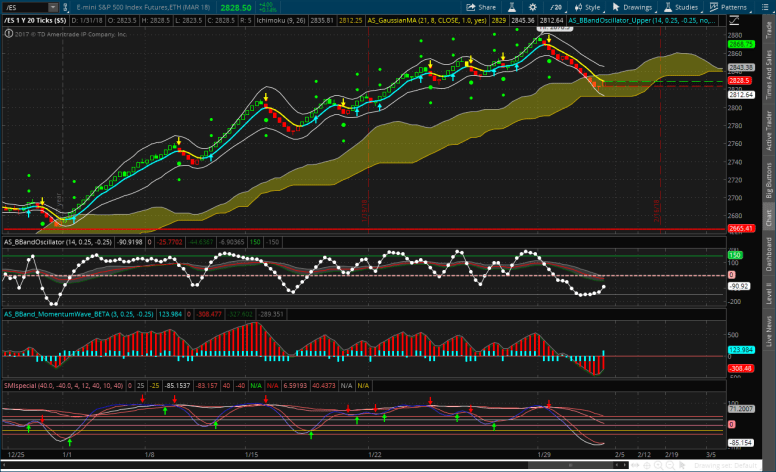The image size is (776, 472).
Task: Open the Live News sidebar tab
Action: 768,330
